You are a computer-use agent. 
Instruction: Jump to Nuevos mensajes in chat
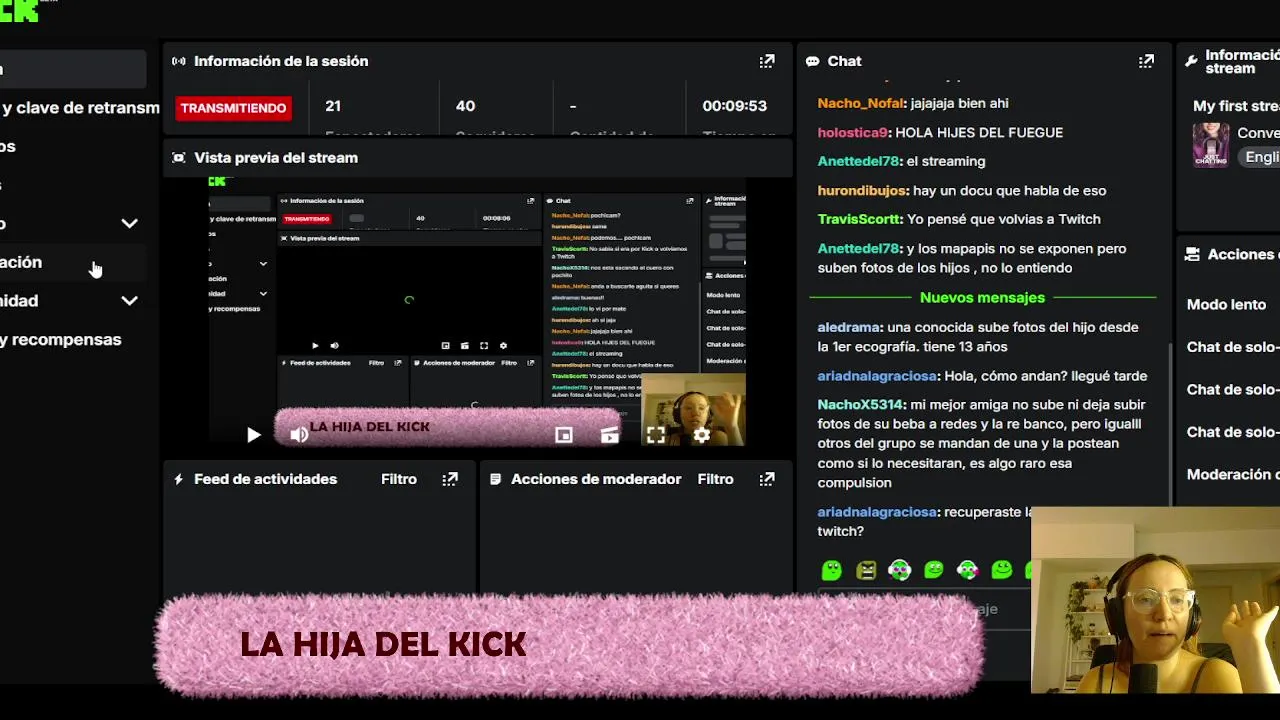click(982, 297)
